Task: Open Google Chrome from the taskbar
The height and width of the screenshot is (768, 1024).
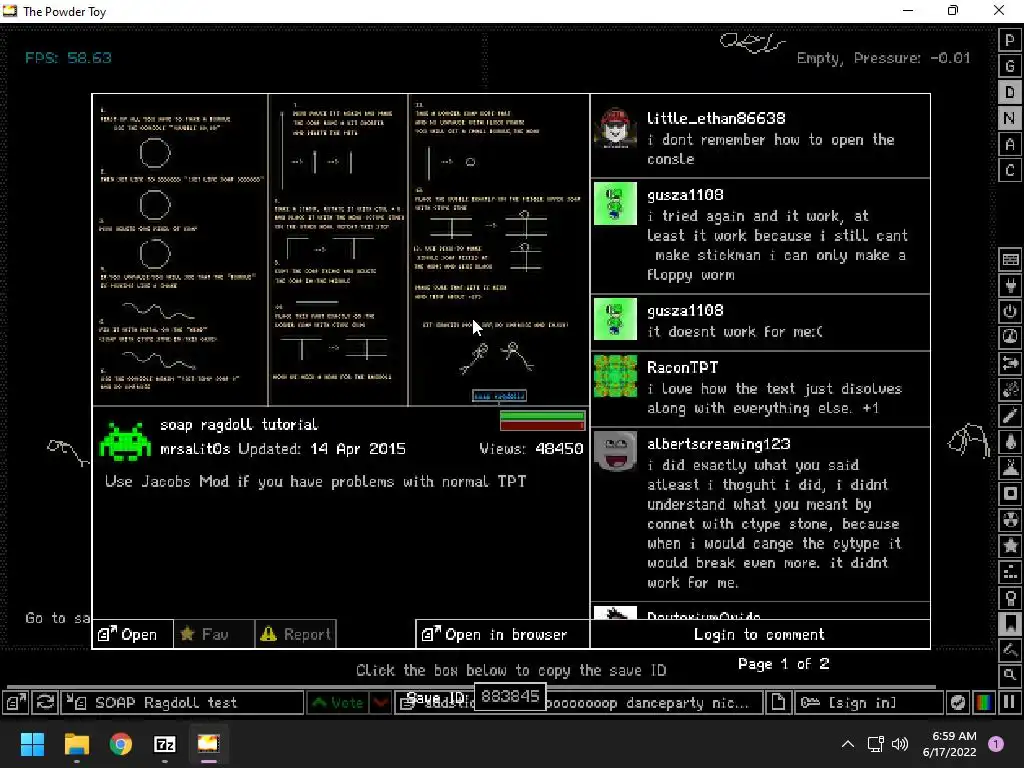Action: coord(121,744)
